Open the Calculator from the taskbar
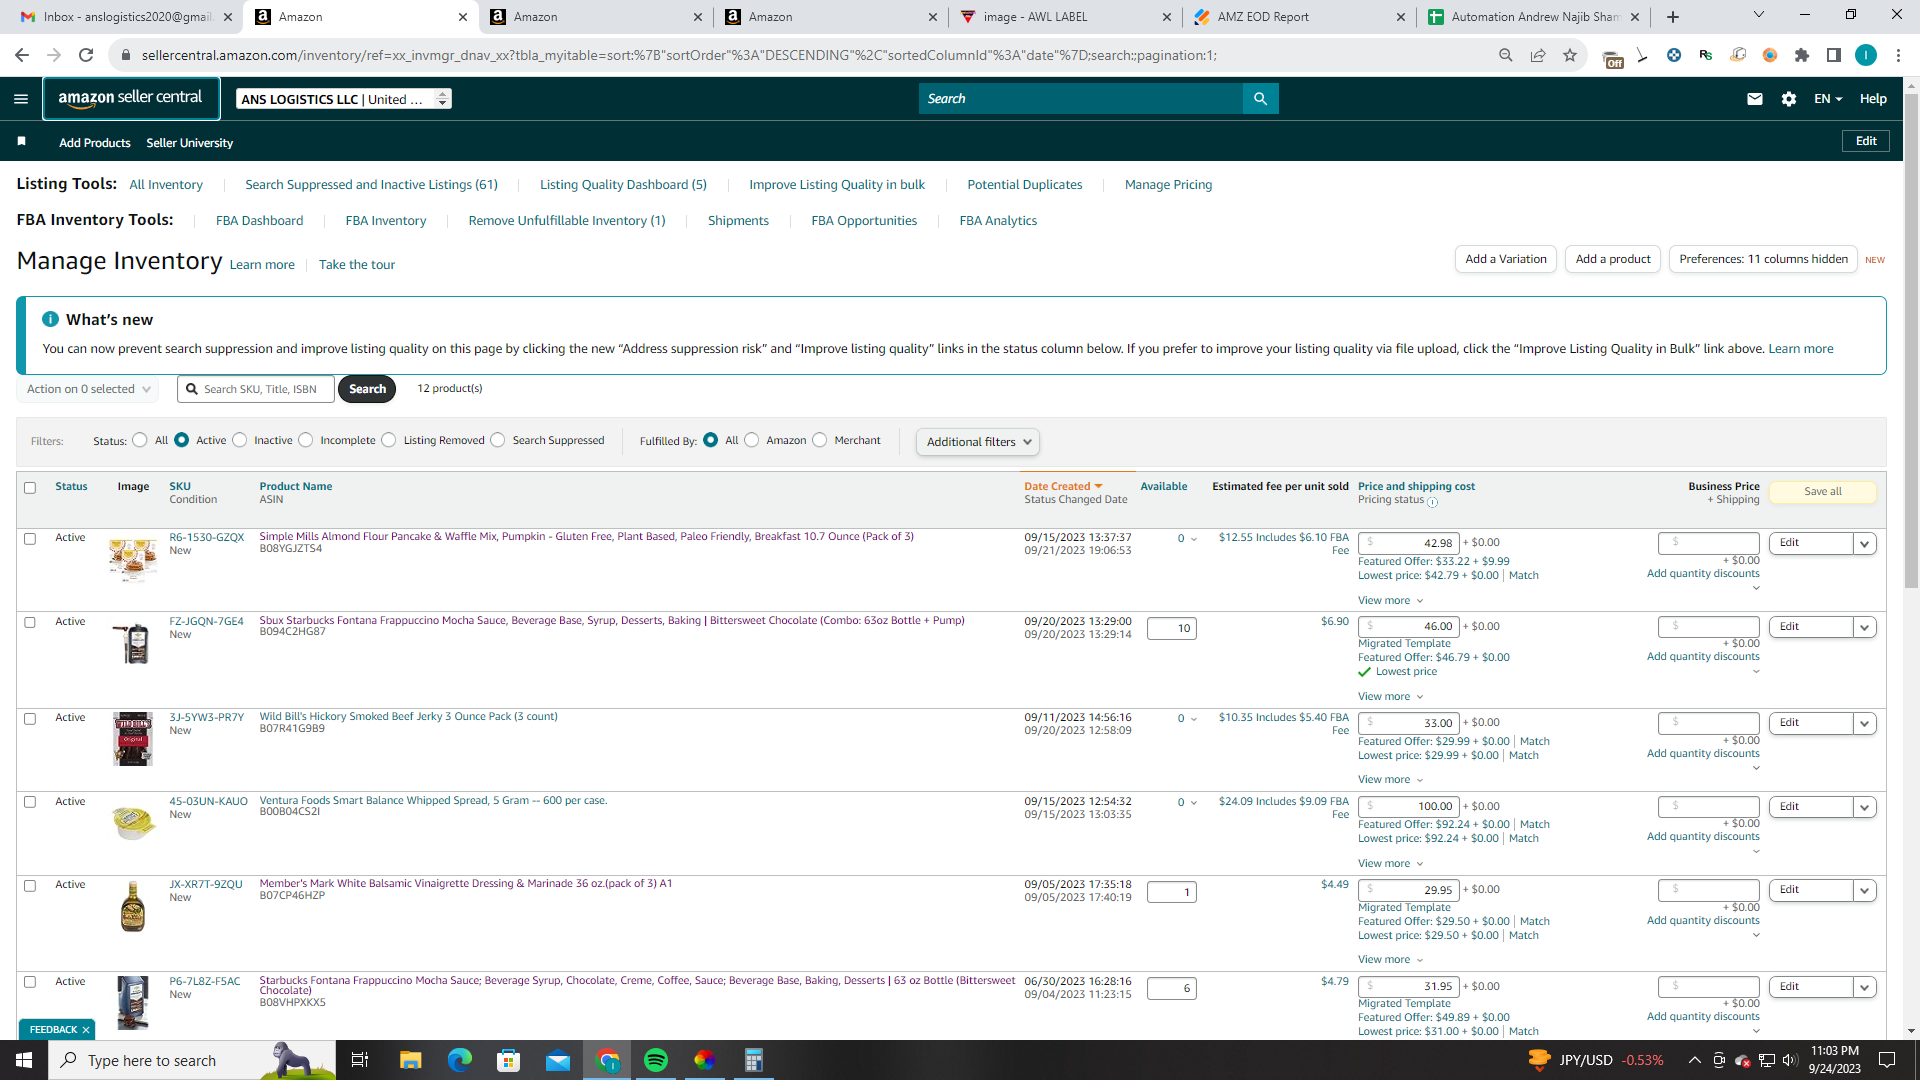1920x1080 pixels. pos(754,1060)
